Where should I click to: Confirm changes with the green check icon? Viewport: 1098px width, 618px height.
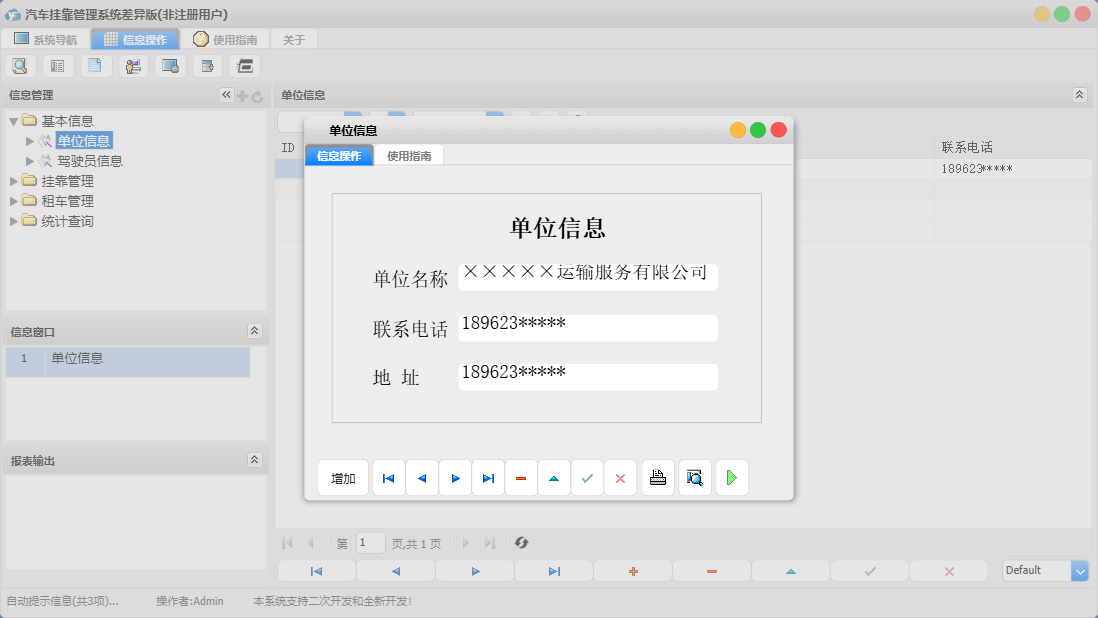[587, 477]
